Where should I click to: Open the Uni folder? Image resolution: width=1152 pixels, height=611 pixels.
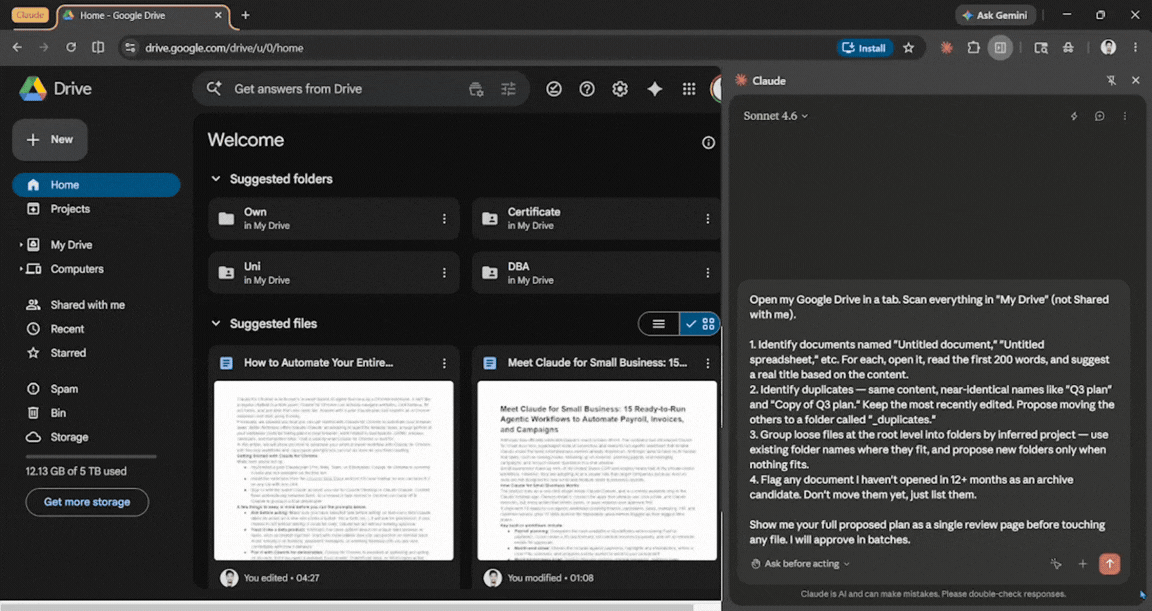[x=334, y=272]
